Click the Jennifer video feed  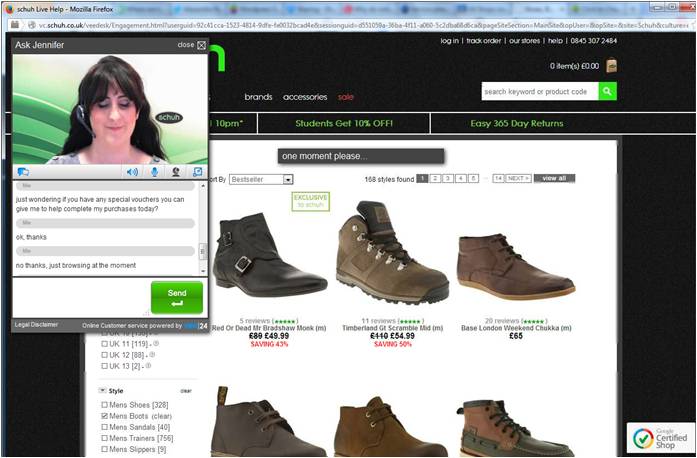coord(110,109)
